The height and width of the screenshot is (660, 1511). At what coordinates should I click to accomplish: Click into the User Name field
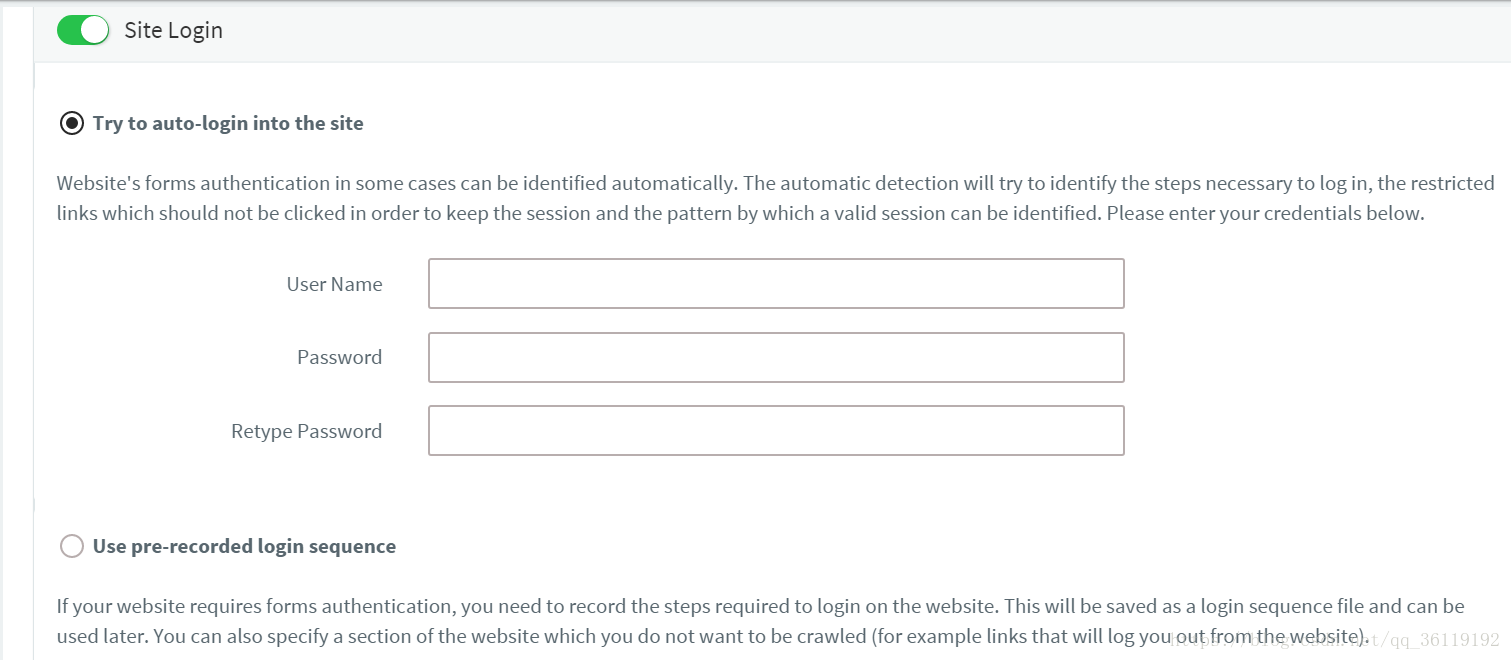(x=776, y=283)
